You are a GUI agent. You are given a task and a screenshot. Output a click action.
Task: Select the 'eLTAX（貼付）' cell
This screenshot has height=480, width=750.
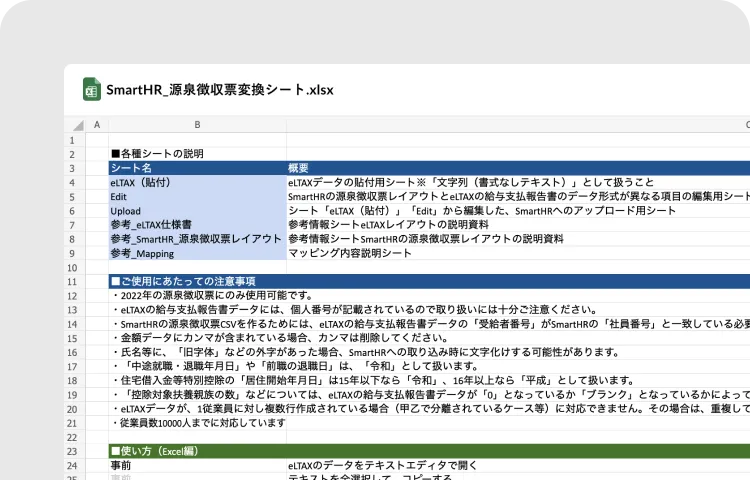tap(198, 183)
